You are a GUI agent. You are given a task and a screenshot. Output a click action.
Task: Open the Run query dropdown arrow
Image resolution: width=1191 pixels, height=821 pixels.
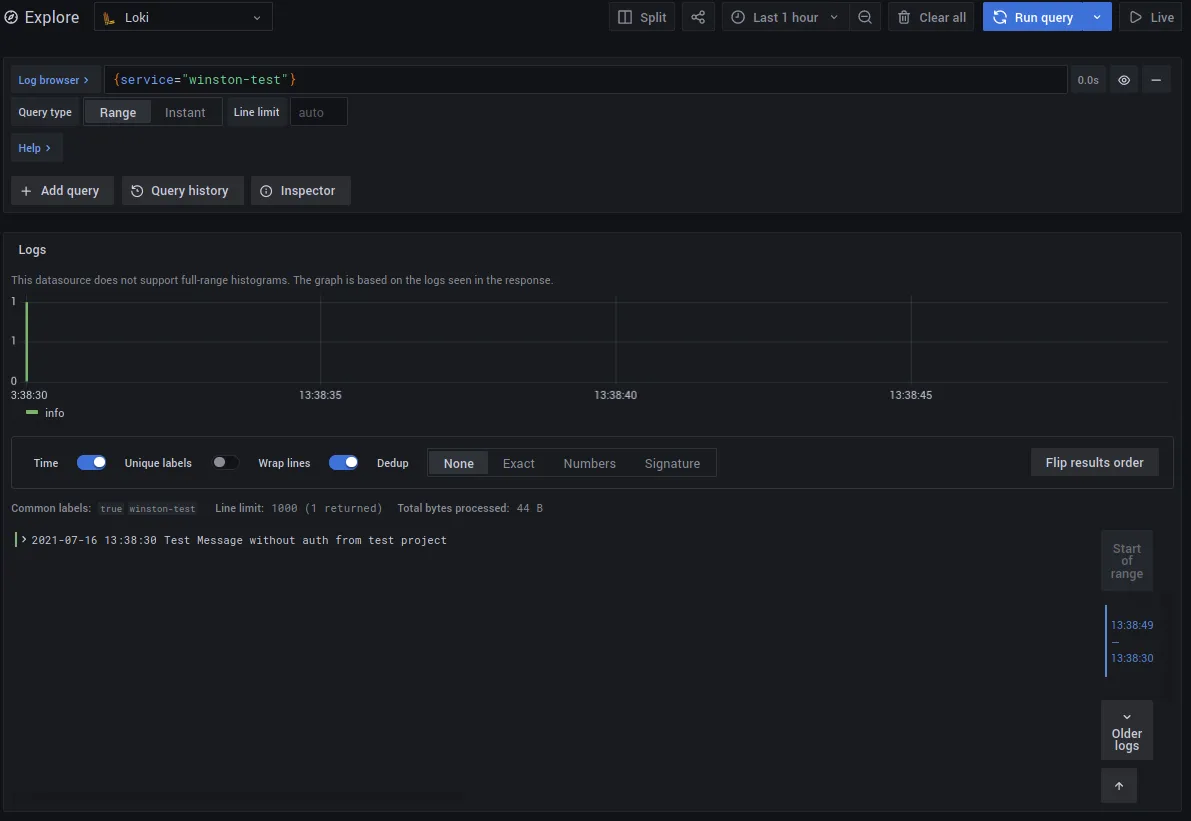1096,16
